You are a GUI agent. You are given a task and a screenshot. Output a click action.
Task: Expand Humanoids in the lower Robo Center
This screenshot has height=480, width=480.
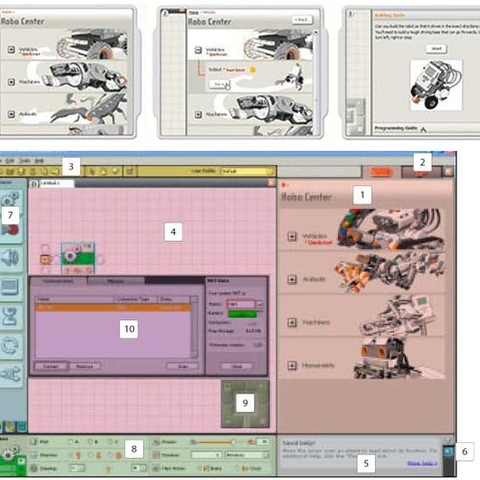292,365
